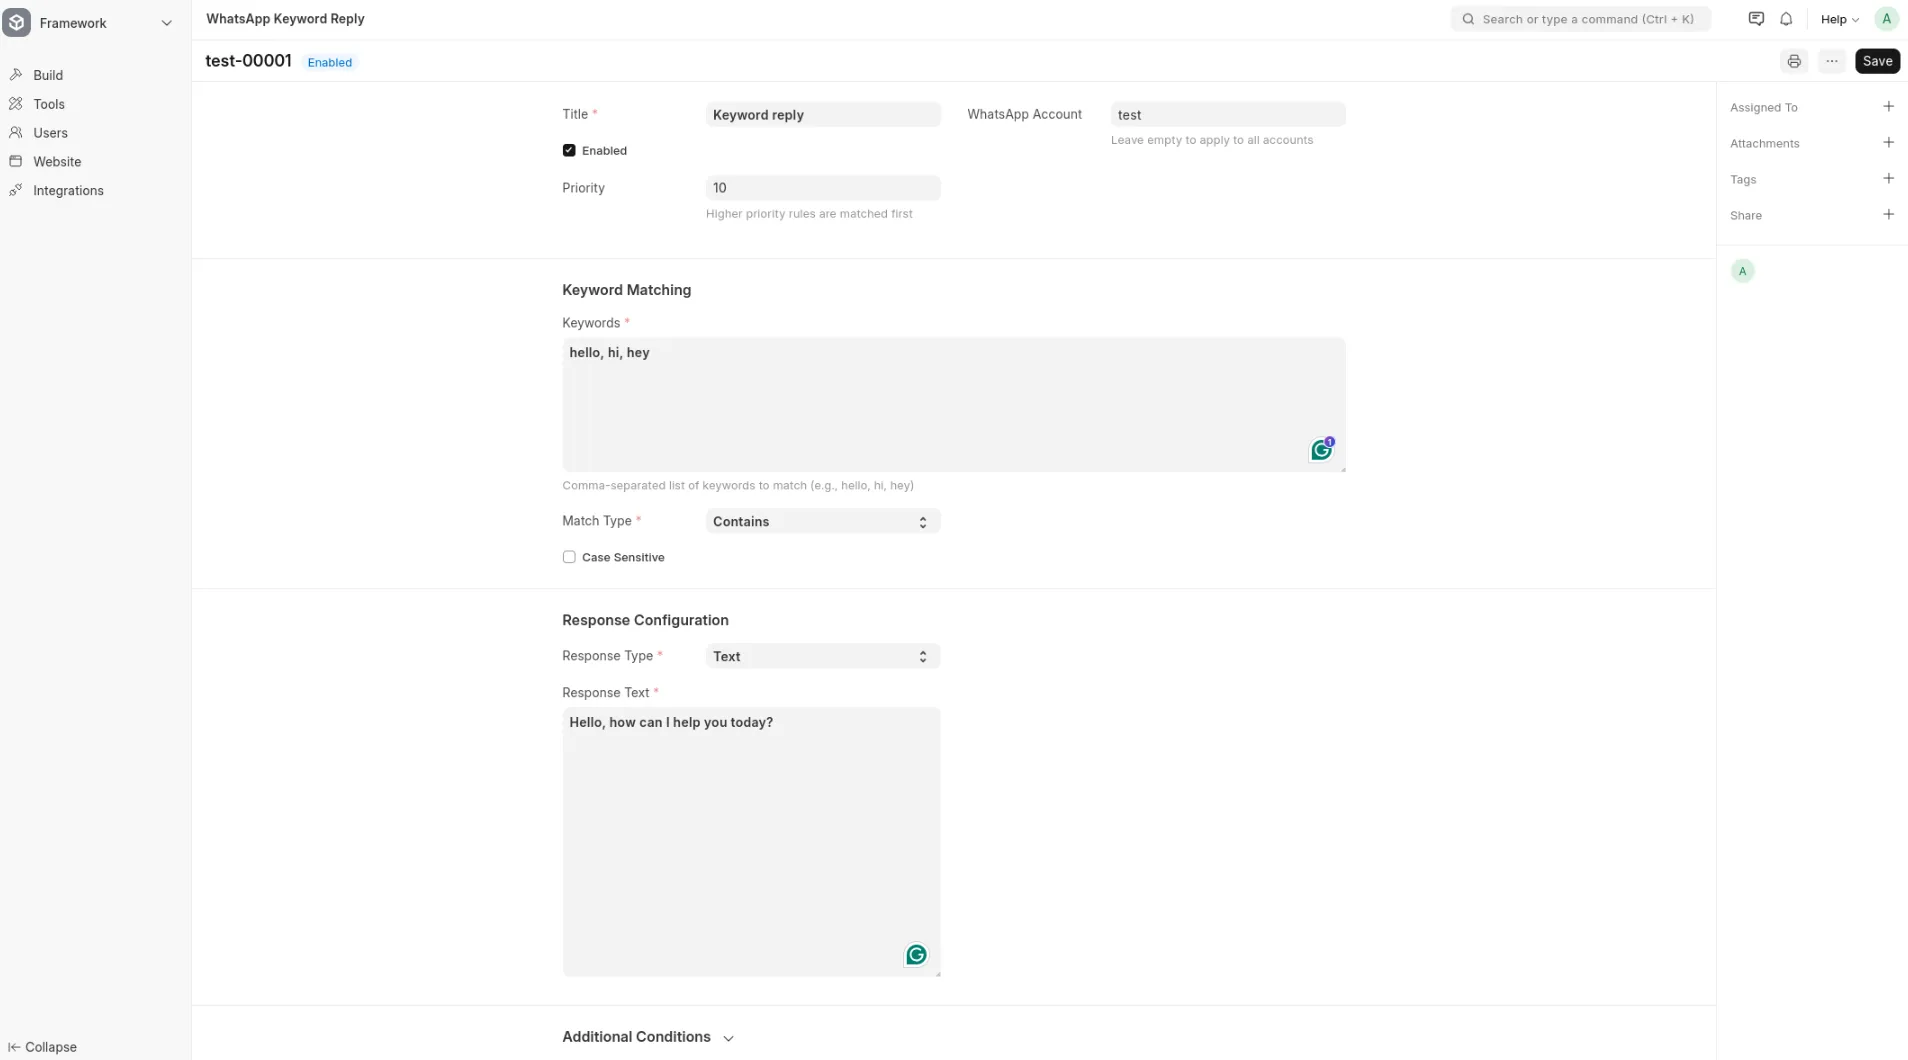Image resolution: width=1908 pixels, height=1060 pixels.
Task: Add a tag using the plus icon
Action: [1888, 179]
